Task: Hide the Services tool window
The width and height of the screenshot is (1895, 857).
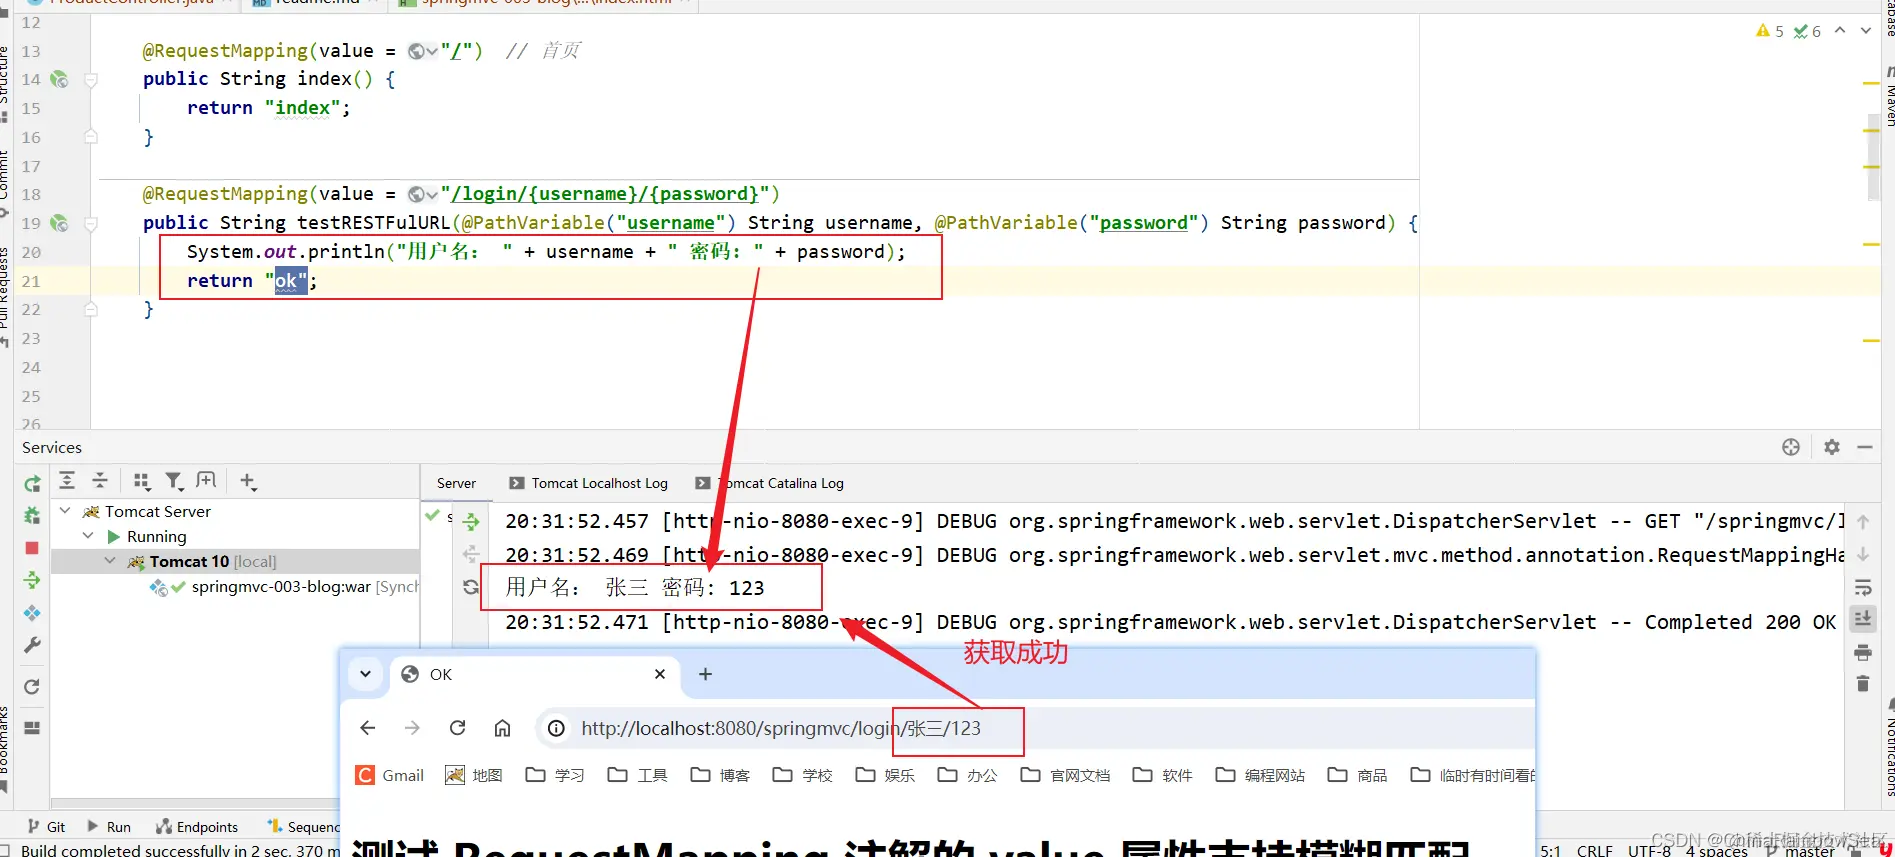Action: click(1865, 447)
